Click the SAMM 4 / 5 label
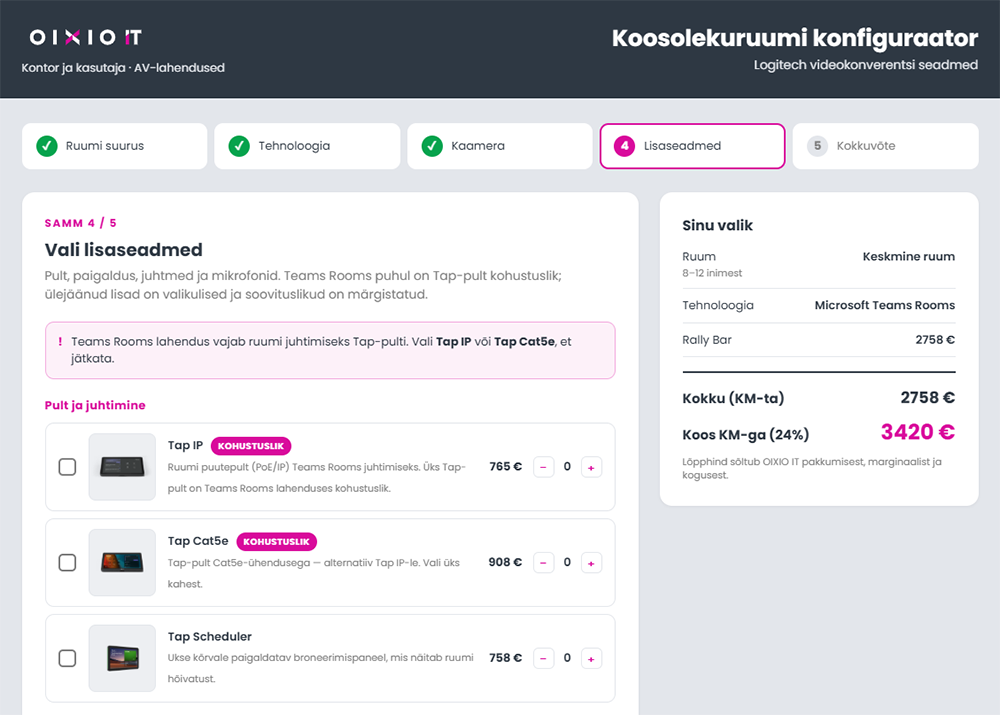This screenshot has height=715, width=1000. (80, 223)
